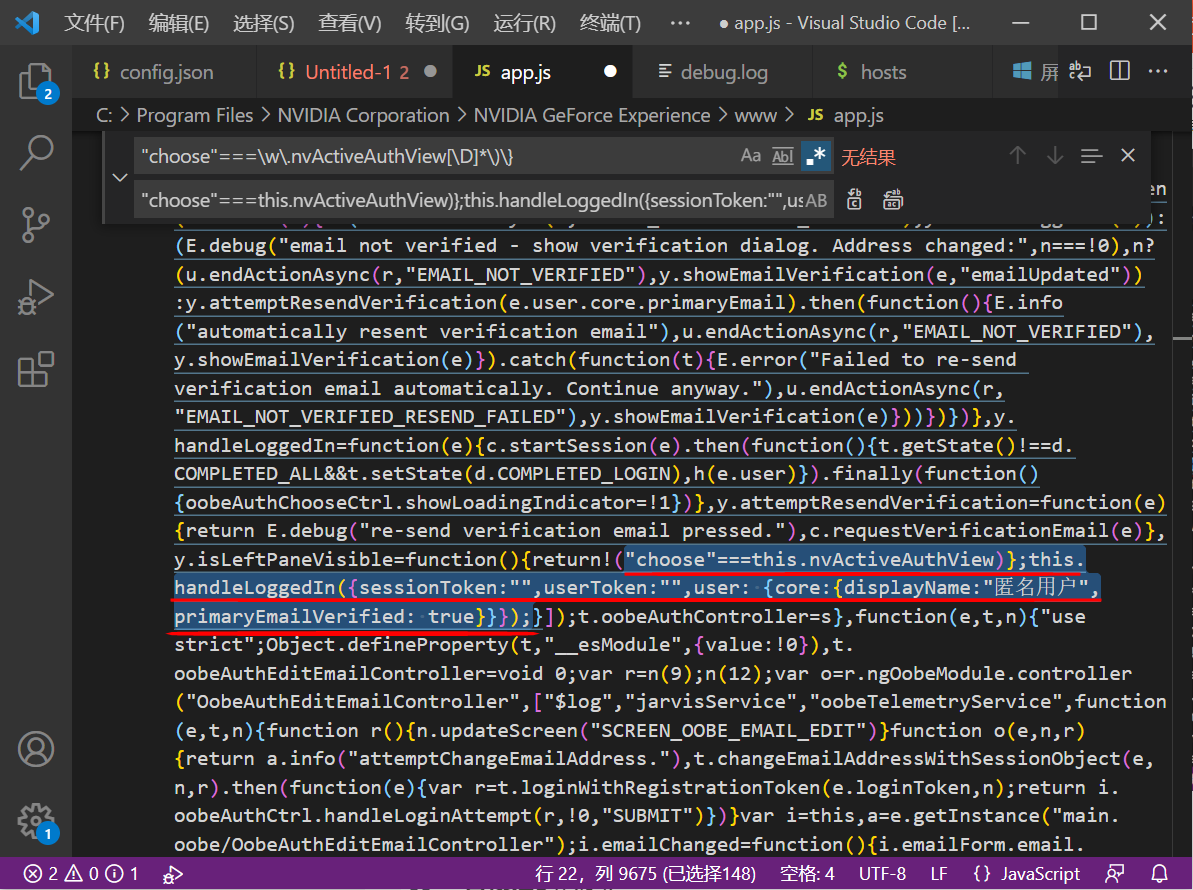Open the Extensions view
1193x890 pixels.
pyautogui.click(x=36, y=369)
